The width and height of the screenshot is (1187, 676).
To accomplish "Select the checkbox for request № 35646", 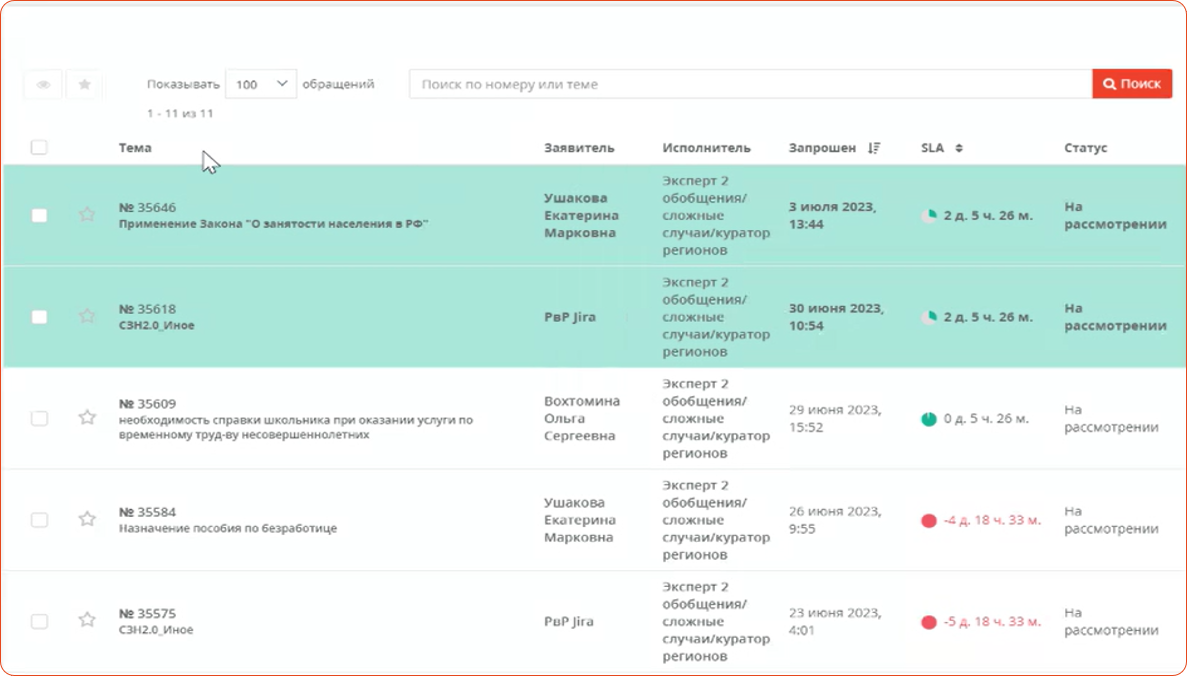I will (x=39, y=215).
